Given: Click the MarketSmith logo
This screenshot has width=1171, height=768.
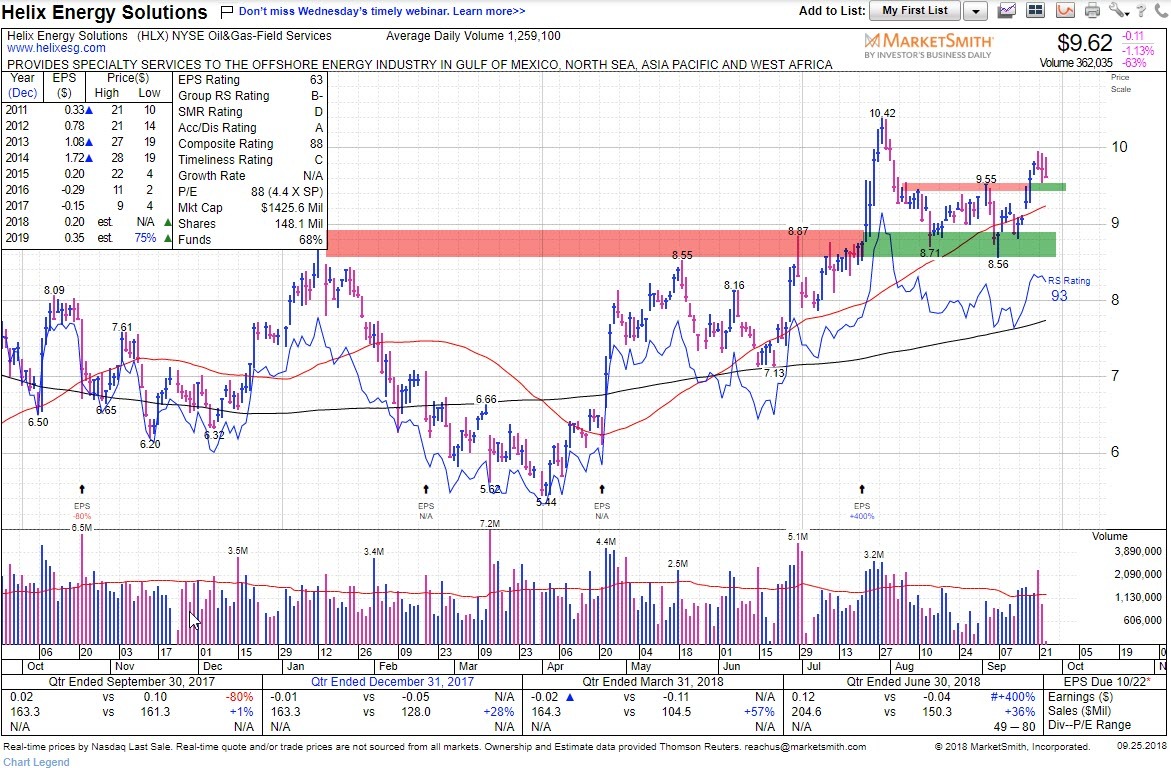Looking at the screenshot, I should (928, 45).
